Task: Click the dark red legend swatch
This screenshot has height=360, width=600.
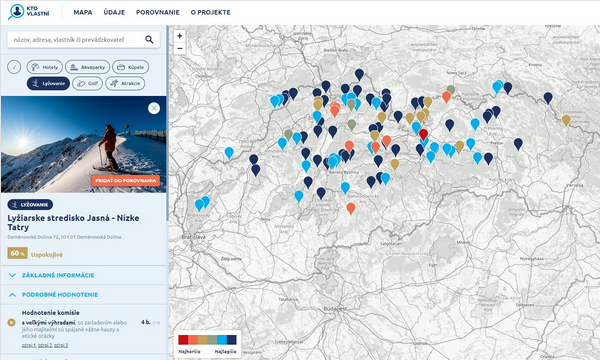Action: click(183, 340)
